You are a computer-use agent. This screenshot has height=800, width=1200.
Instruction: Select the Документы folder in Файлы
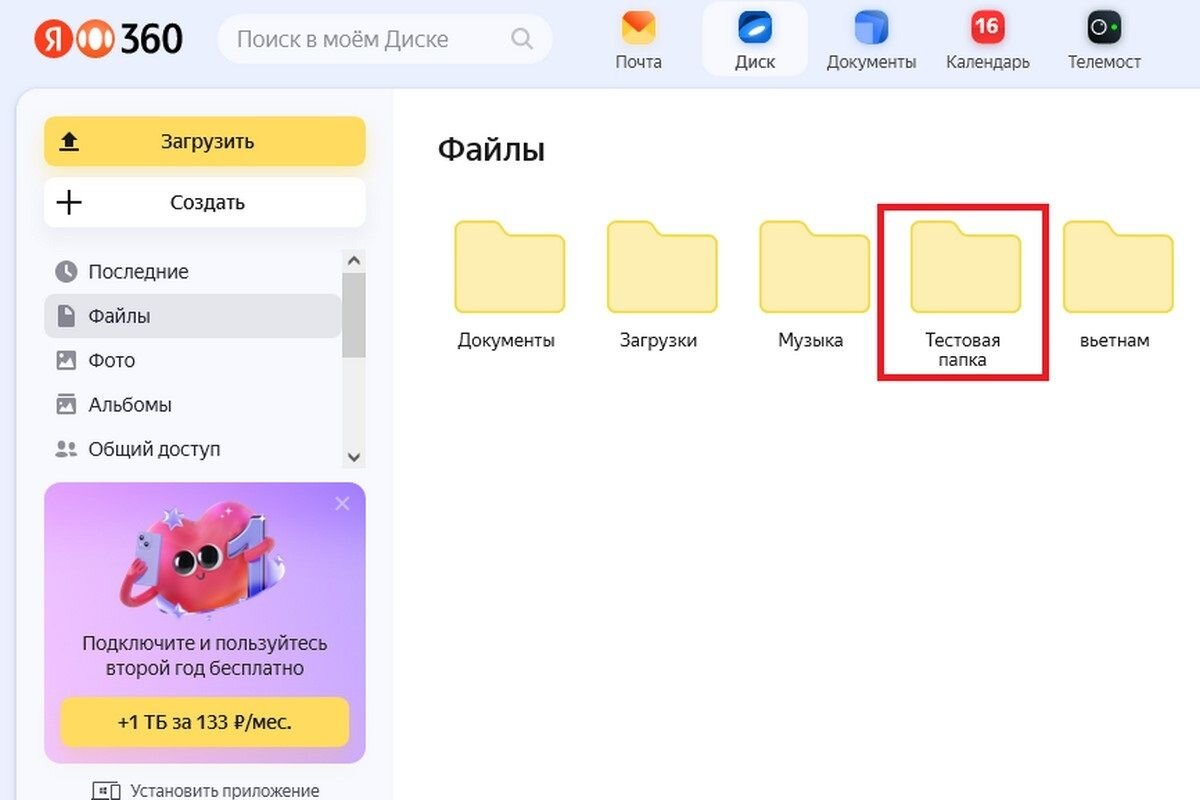click(x=508, y=285)
